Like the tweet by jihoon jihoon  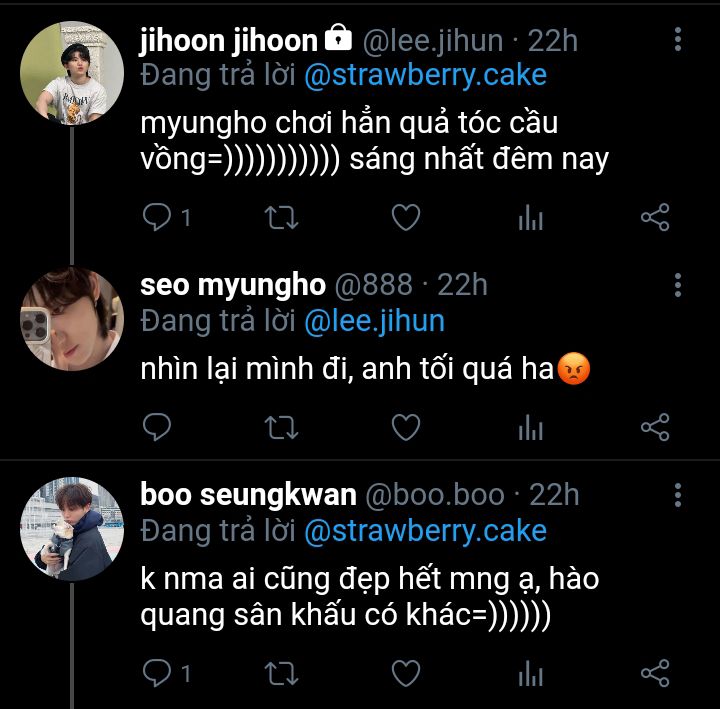coord(405,217)
